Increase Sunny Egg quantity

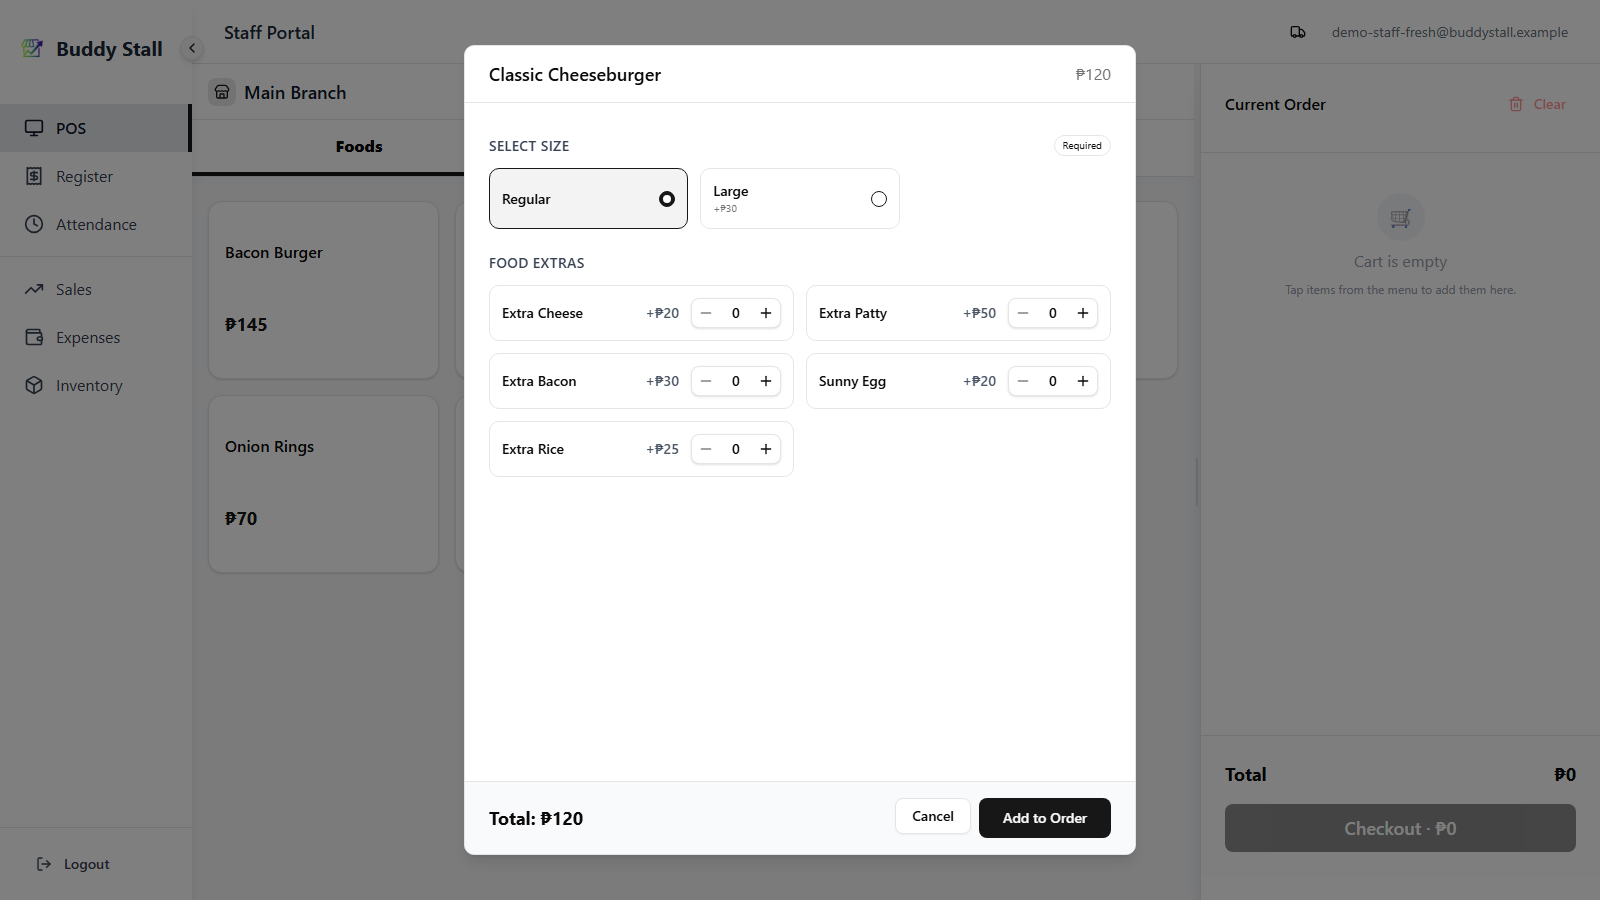1083,381
